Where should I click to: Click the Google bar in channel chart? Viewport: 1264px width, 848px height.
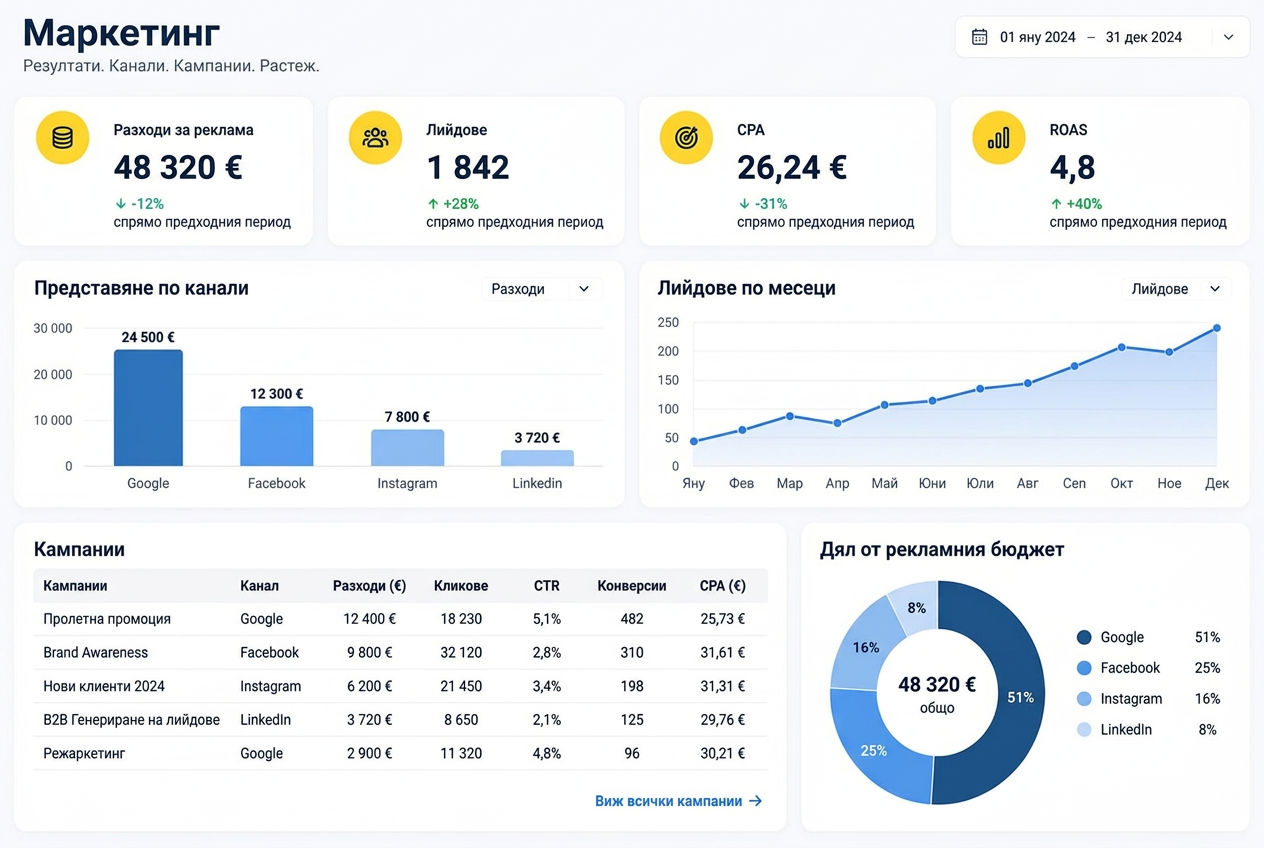tap(148, 408)
